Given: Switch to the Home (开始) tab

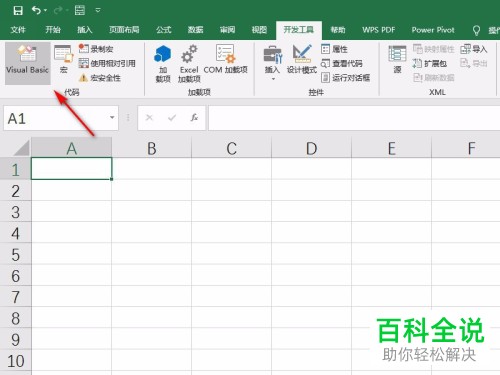Looking at the screenshot, I should coord(53,30).
